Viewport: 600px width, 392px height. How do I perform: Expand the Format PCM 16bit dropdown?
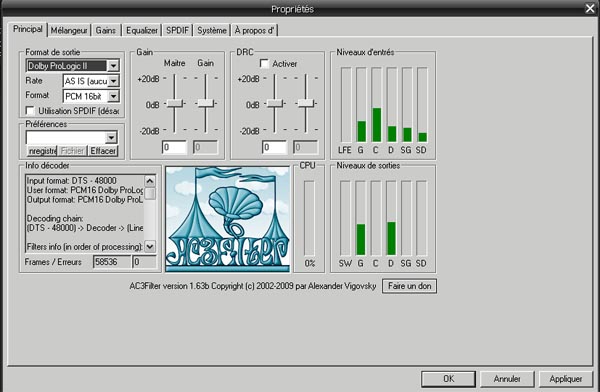[x=113, y=96]
